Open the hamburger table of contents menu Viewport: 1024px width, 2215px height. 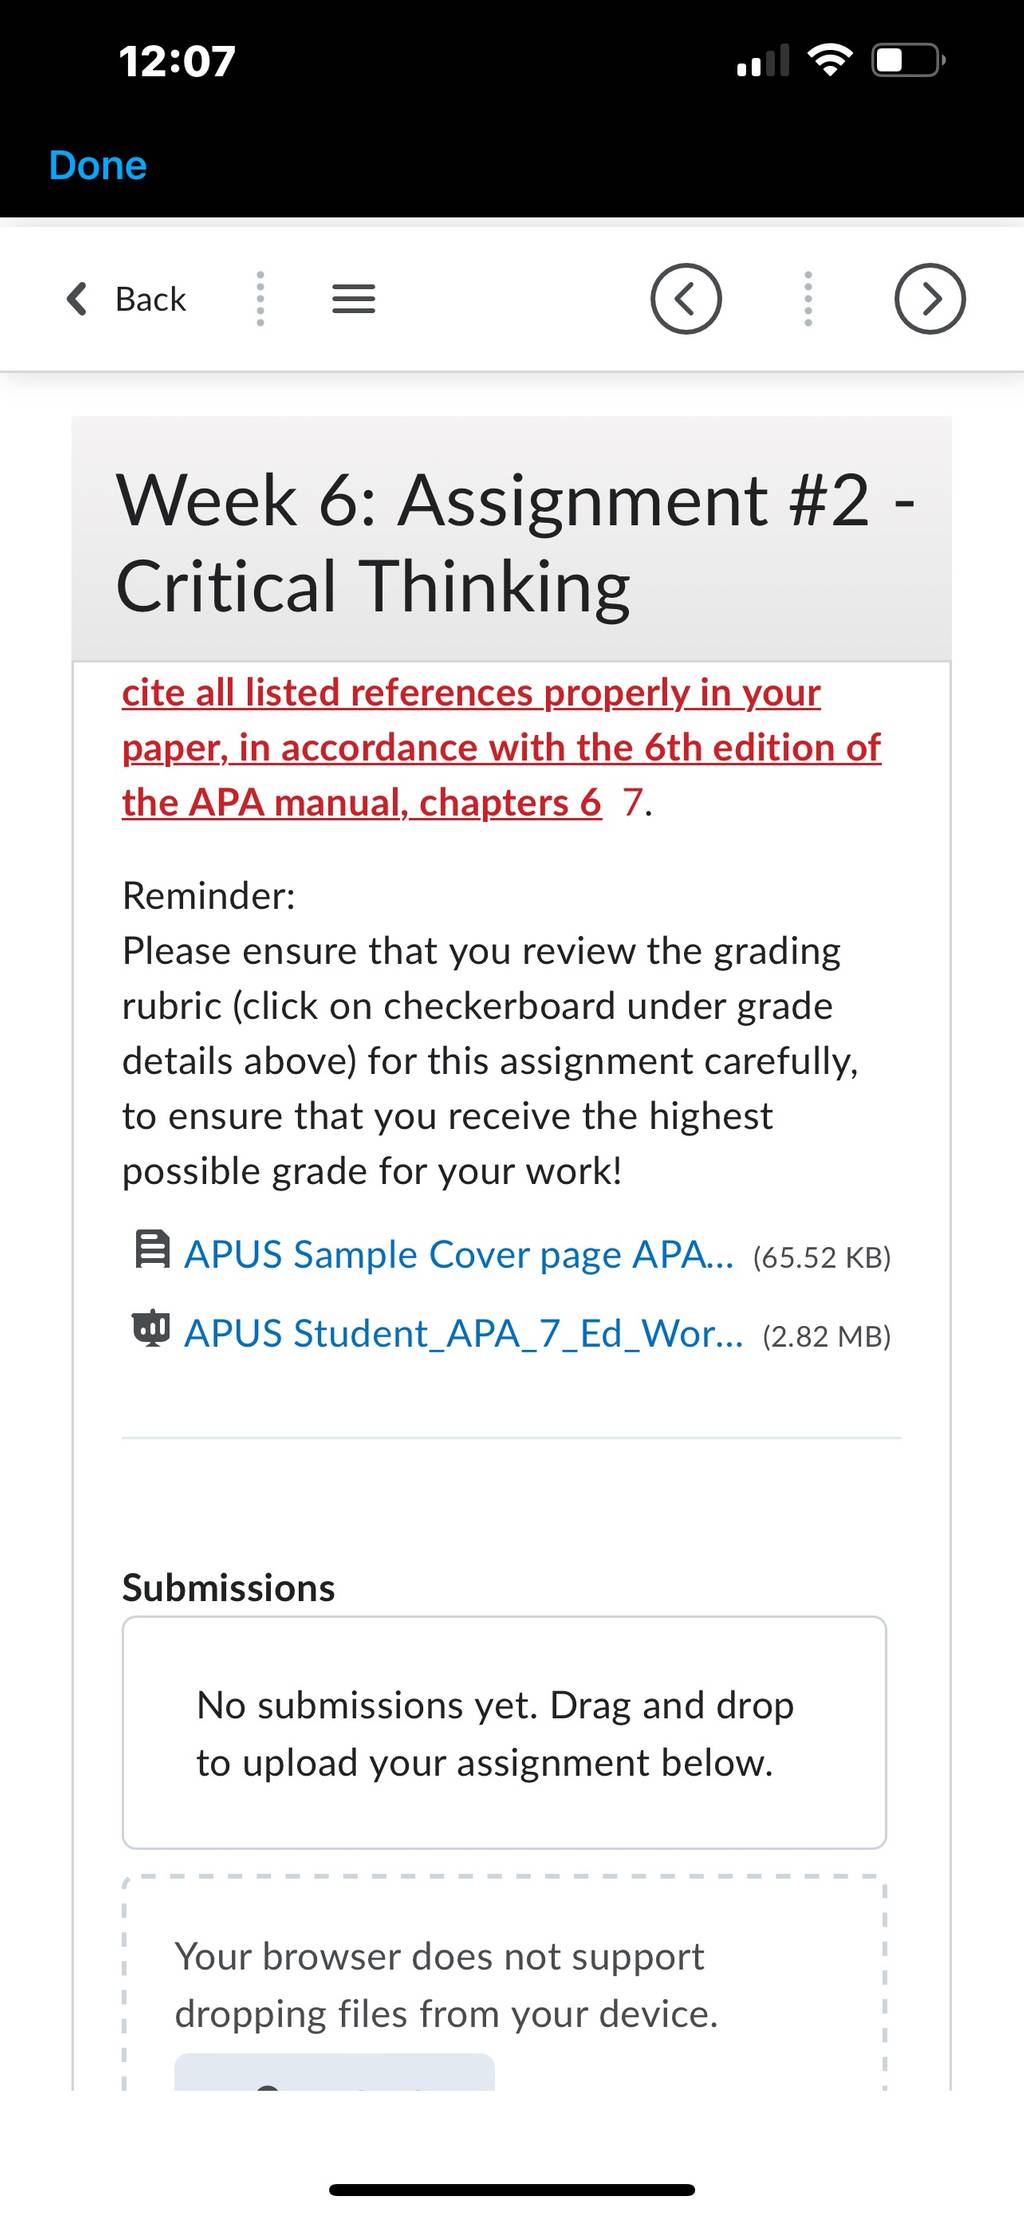(353, 299)
